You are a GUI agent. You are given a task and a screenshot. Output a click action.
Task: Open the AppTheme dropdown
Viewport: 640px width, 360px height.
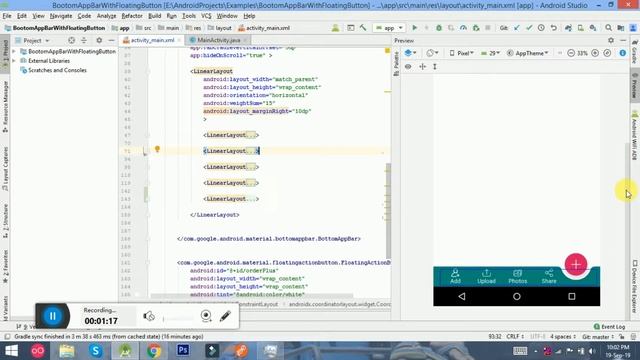(x=528, y=53)
